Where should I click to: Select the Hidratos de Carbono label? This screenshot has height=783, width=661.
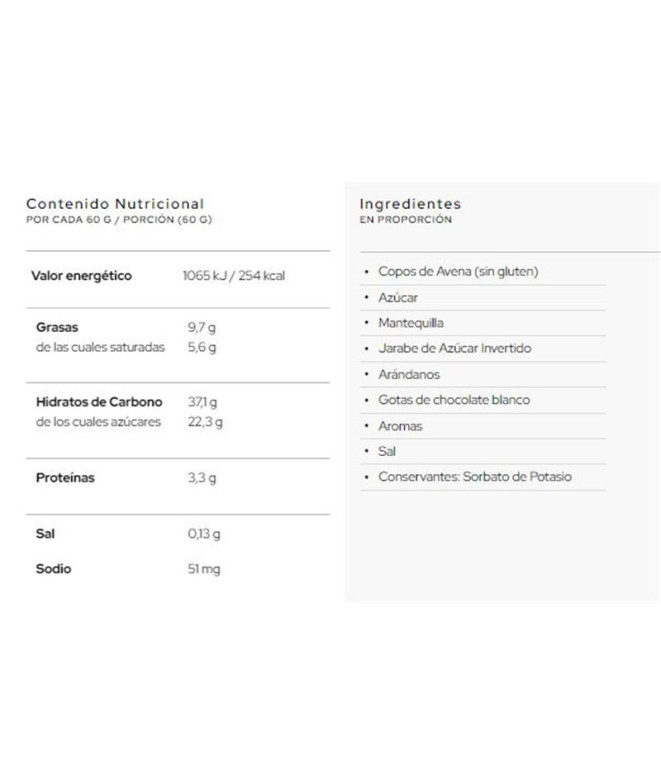(x=98, y=402)
